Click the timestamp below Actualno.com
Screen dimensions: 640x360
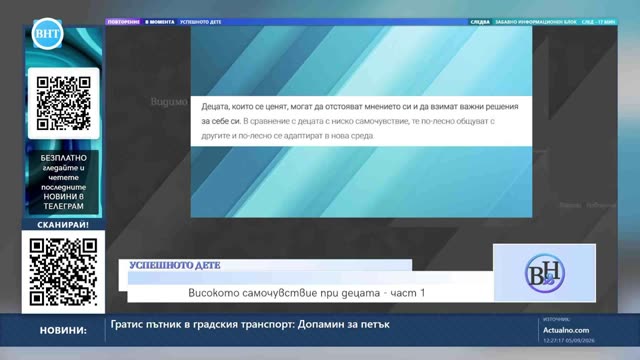click(569, 340)
